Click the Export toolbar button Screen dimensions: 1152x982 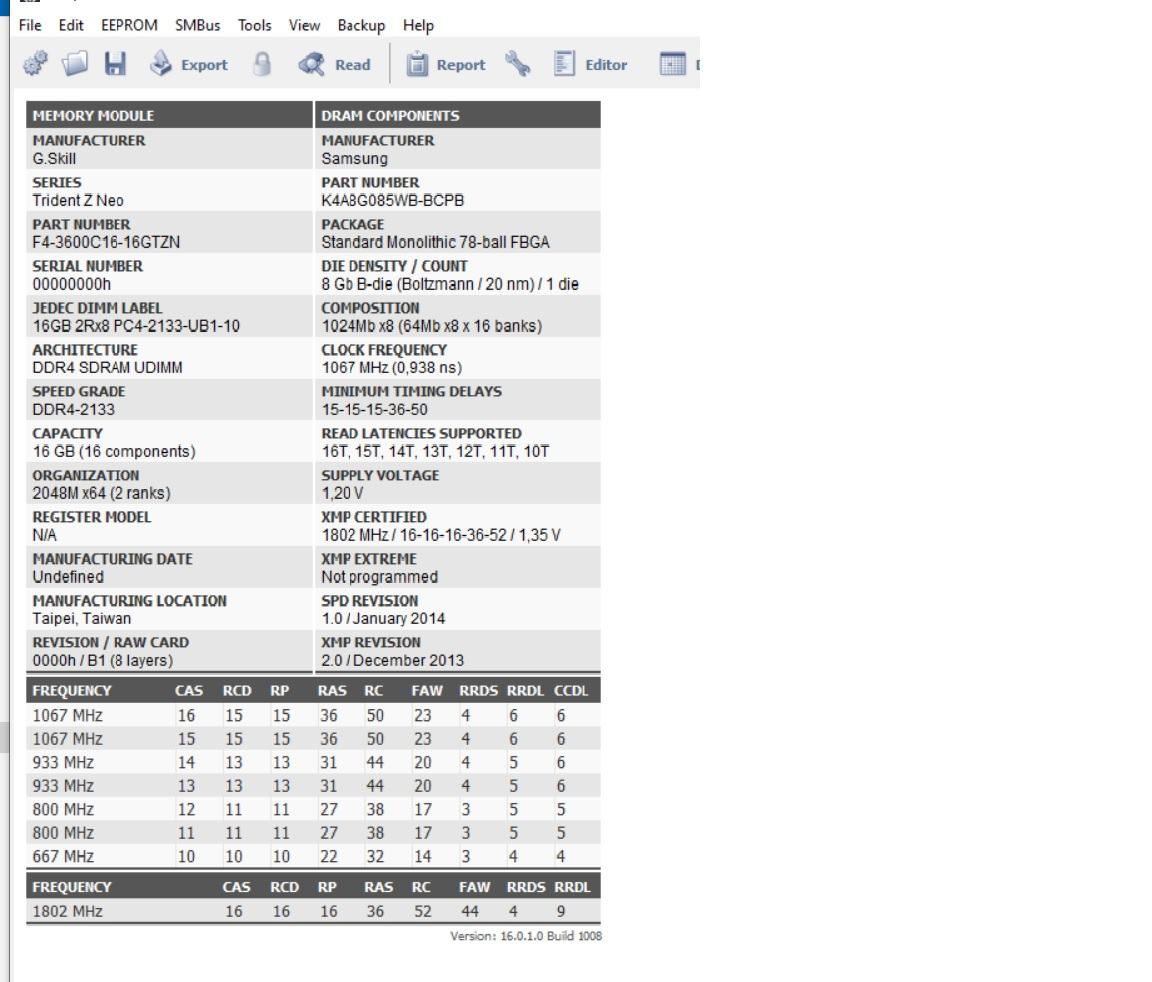pyautogui.click(x=189, y=65)
